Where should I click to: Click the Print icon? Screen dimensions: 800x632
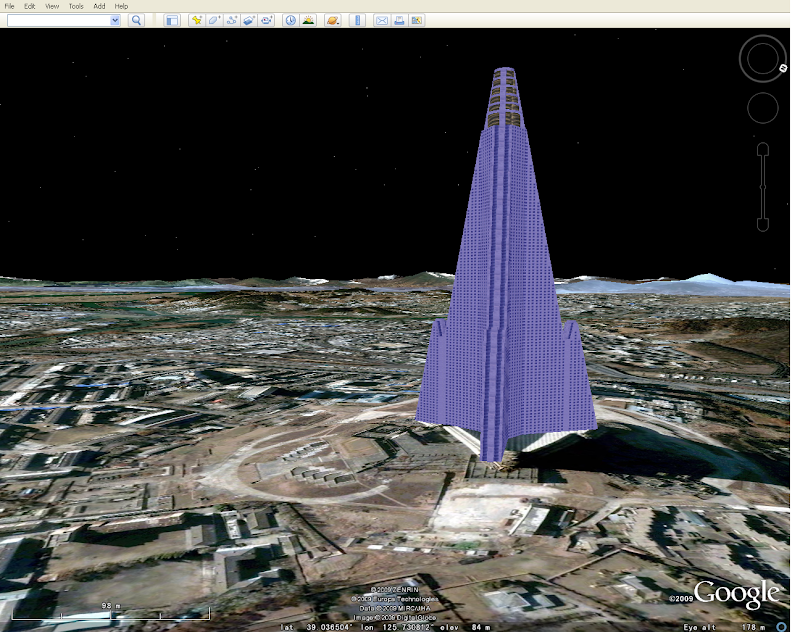[x=399, y=20]
